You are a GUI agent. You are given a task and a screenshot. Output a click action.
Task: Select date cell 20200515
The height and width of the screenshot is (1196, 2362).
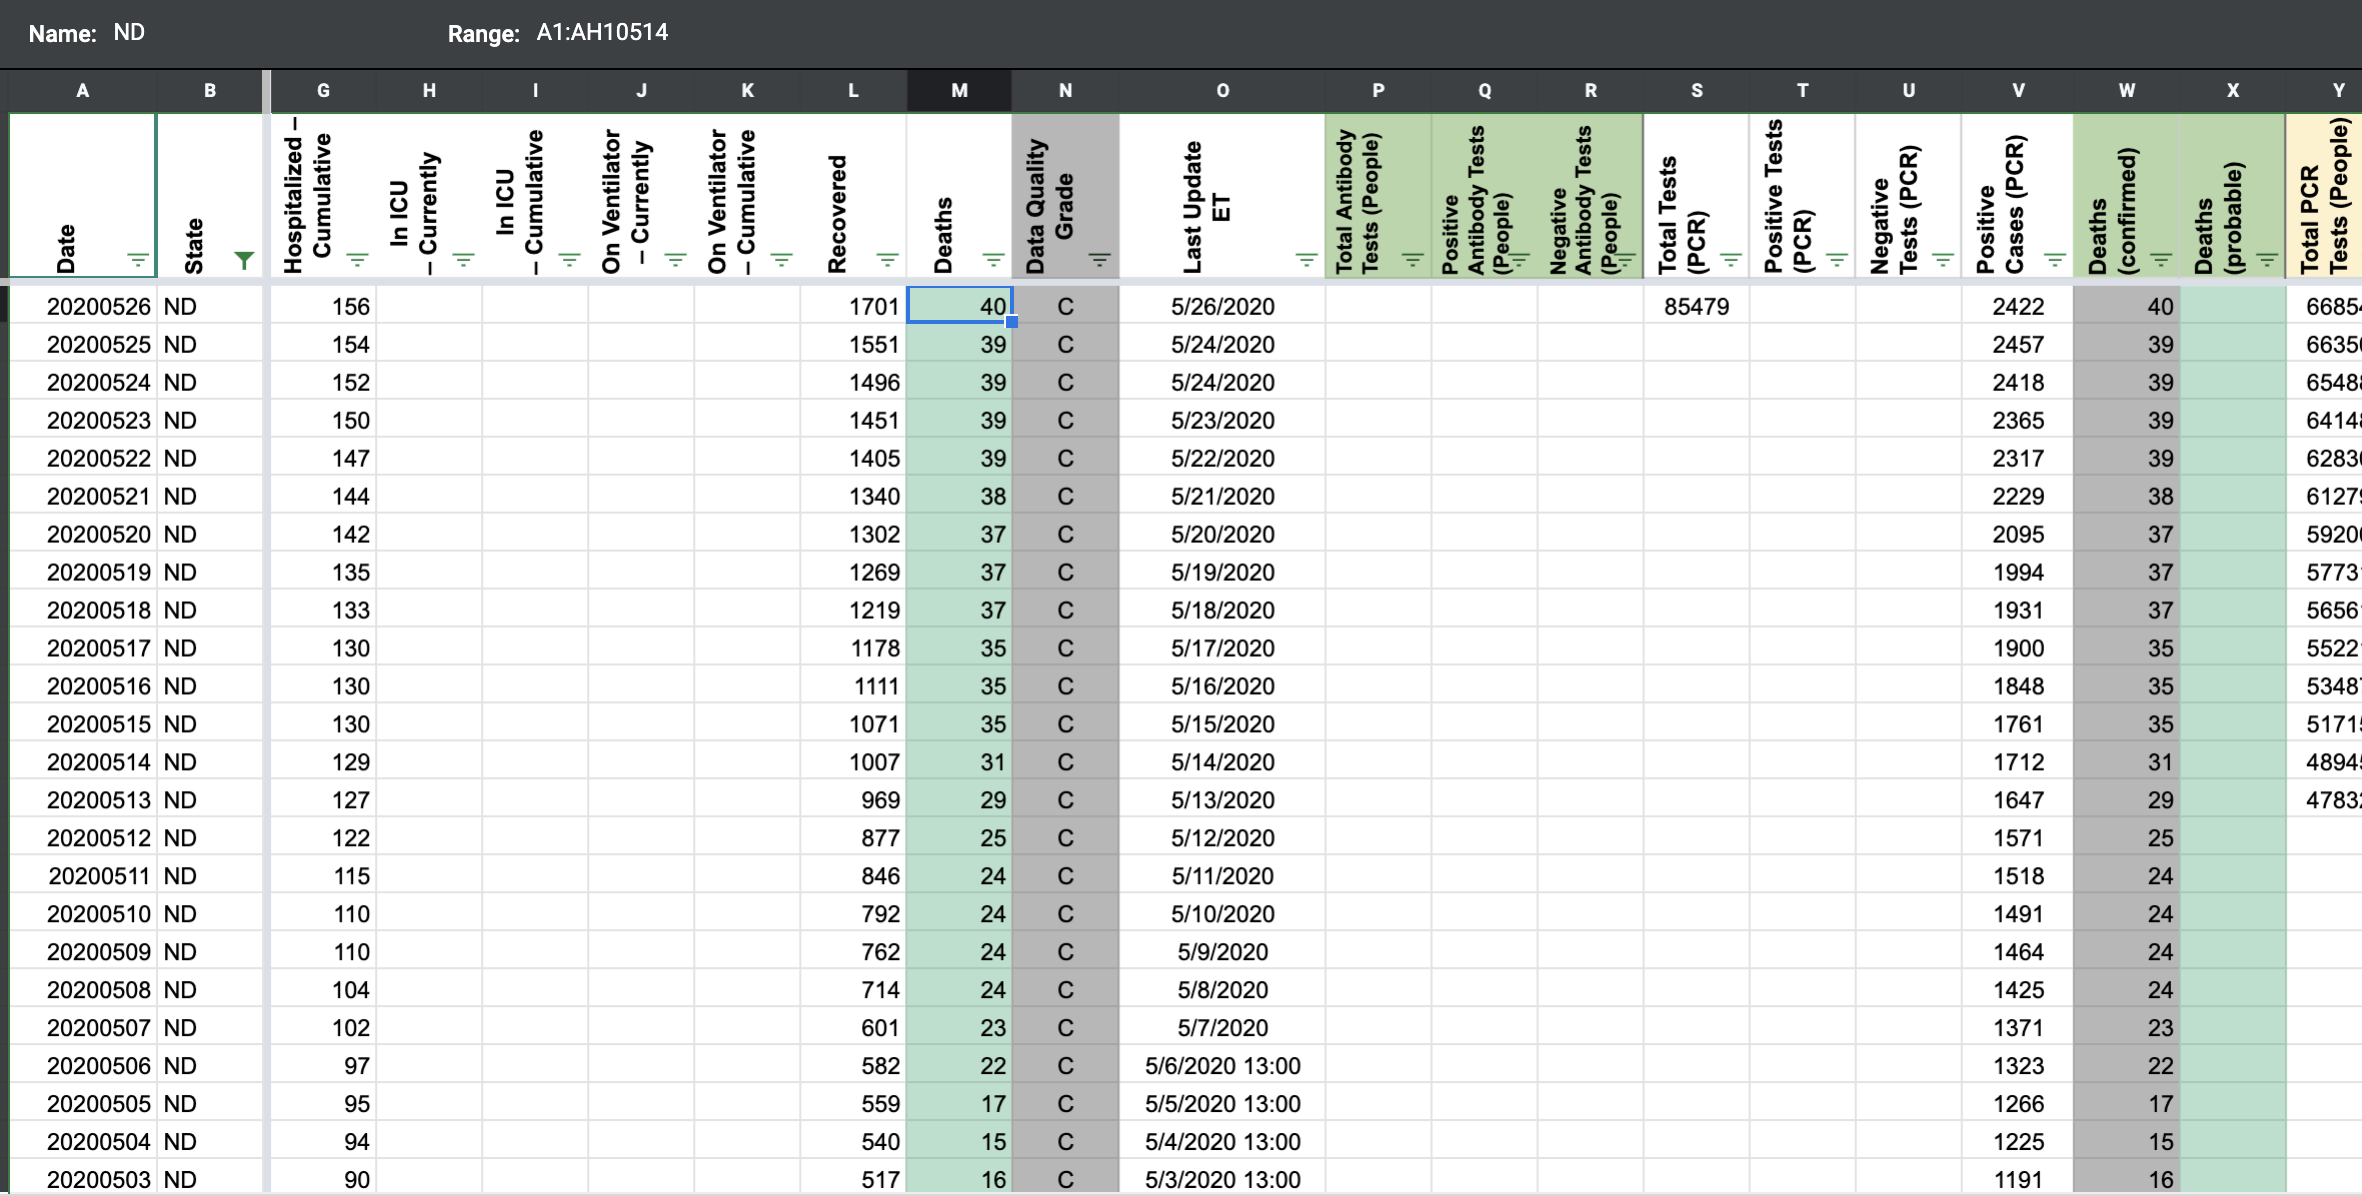(83, 724)
